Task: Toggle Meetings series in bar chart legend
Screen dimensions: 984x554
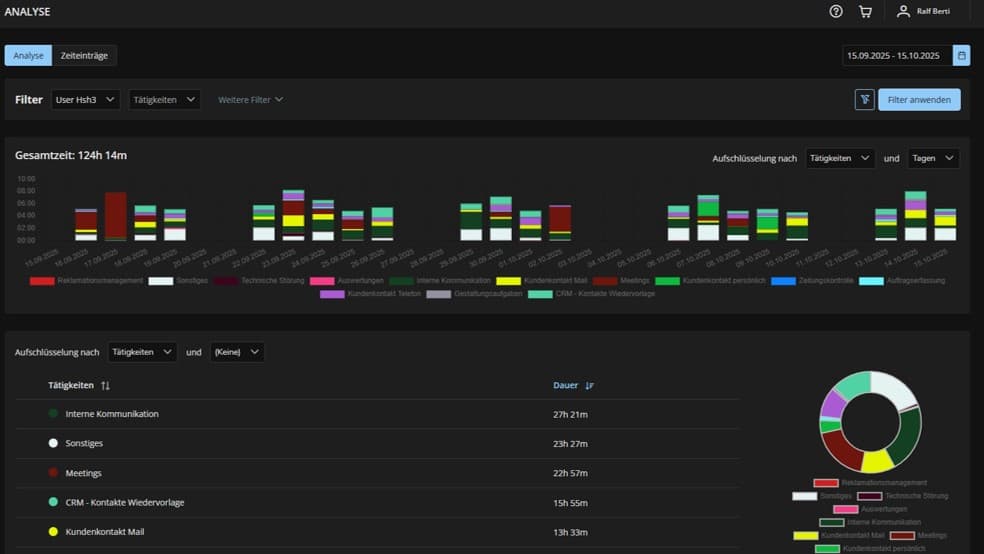Action: point(621,281)
